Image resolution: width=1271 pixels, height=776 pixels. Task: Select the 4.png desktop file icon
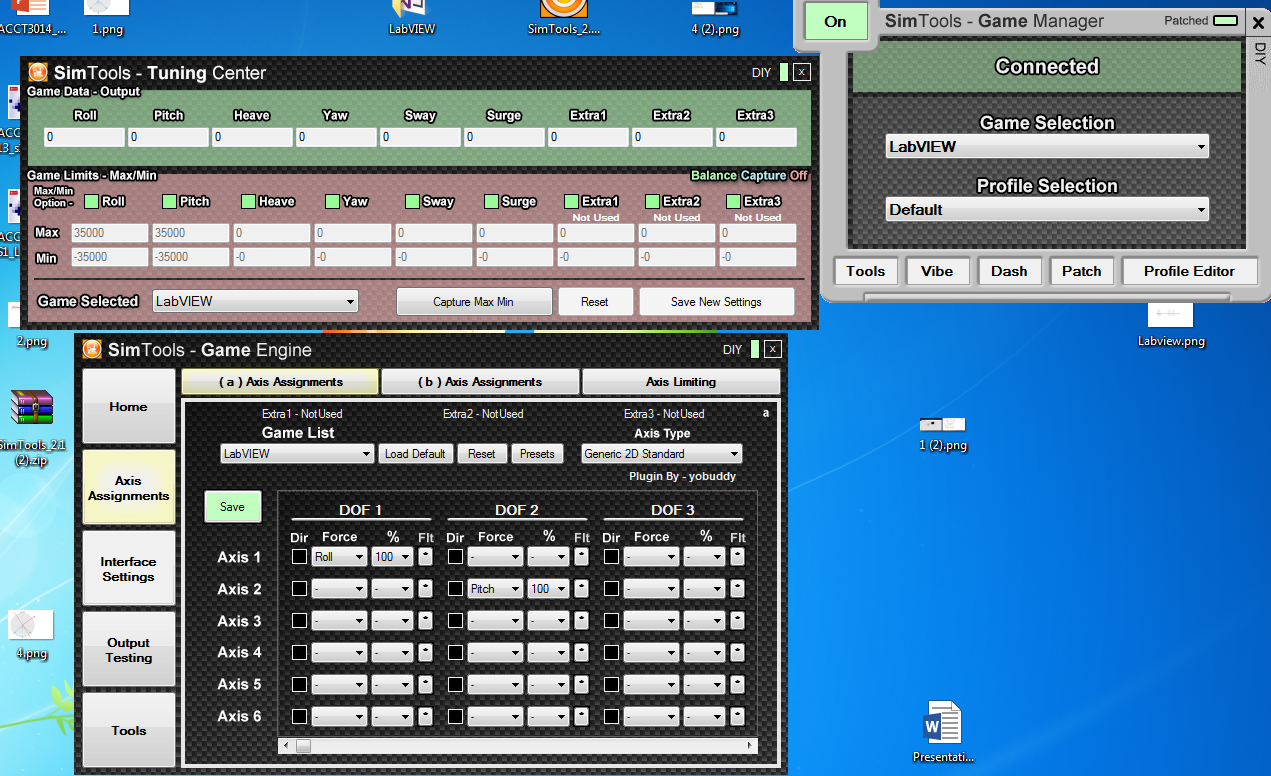31,634
